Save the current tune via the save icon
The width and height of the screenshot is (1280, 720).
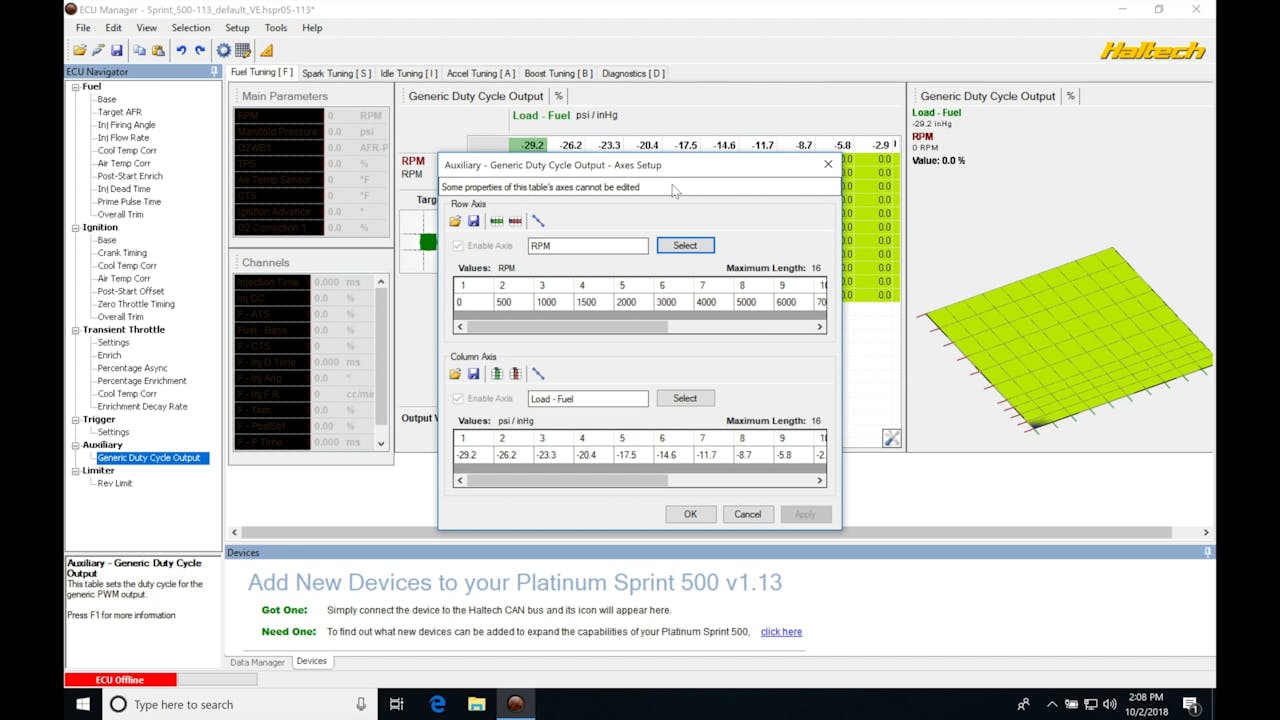coord(117,48)
